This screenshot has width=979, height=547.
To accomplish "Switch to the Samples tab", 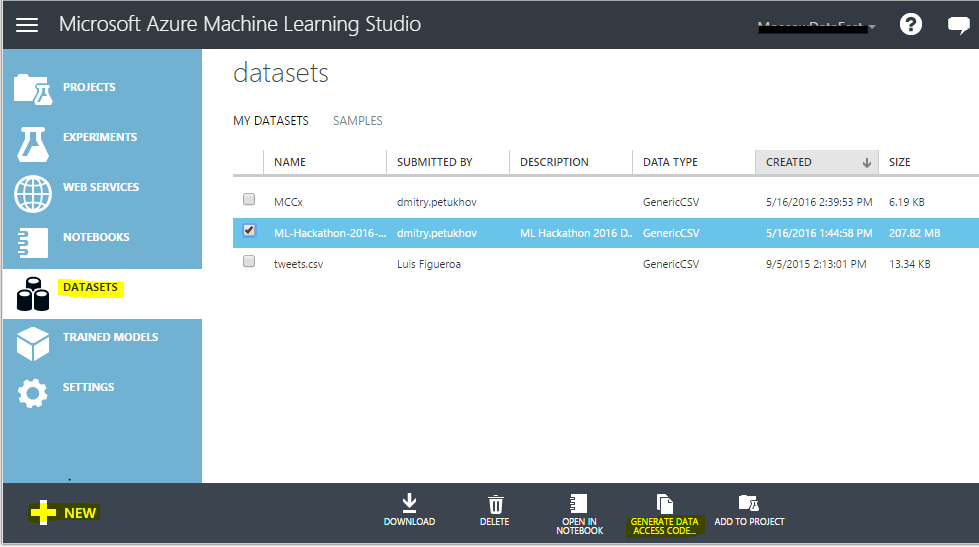I will (x=358, y=121).
